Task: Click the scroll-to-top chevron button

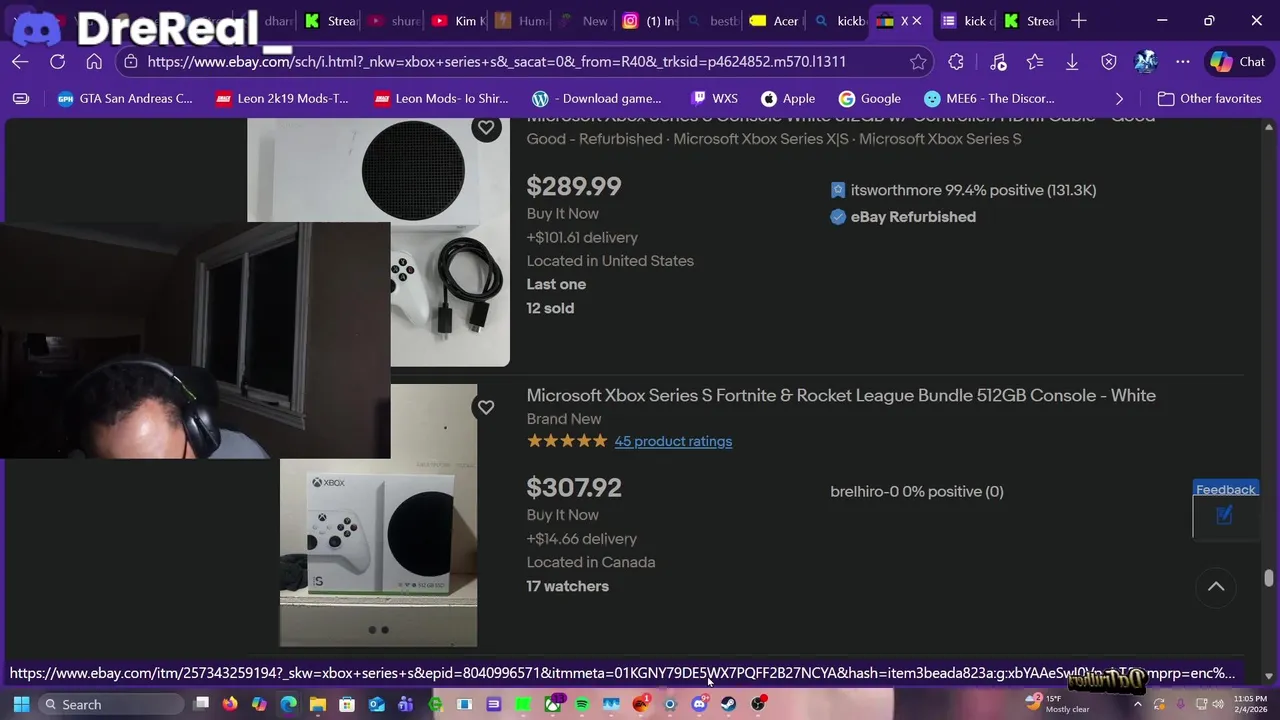Action: pyautogui.click(x=1216, y=587)
